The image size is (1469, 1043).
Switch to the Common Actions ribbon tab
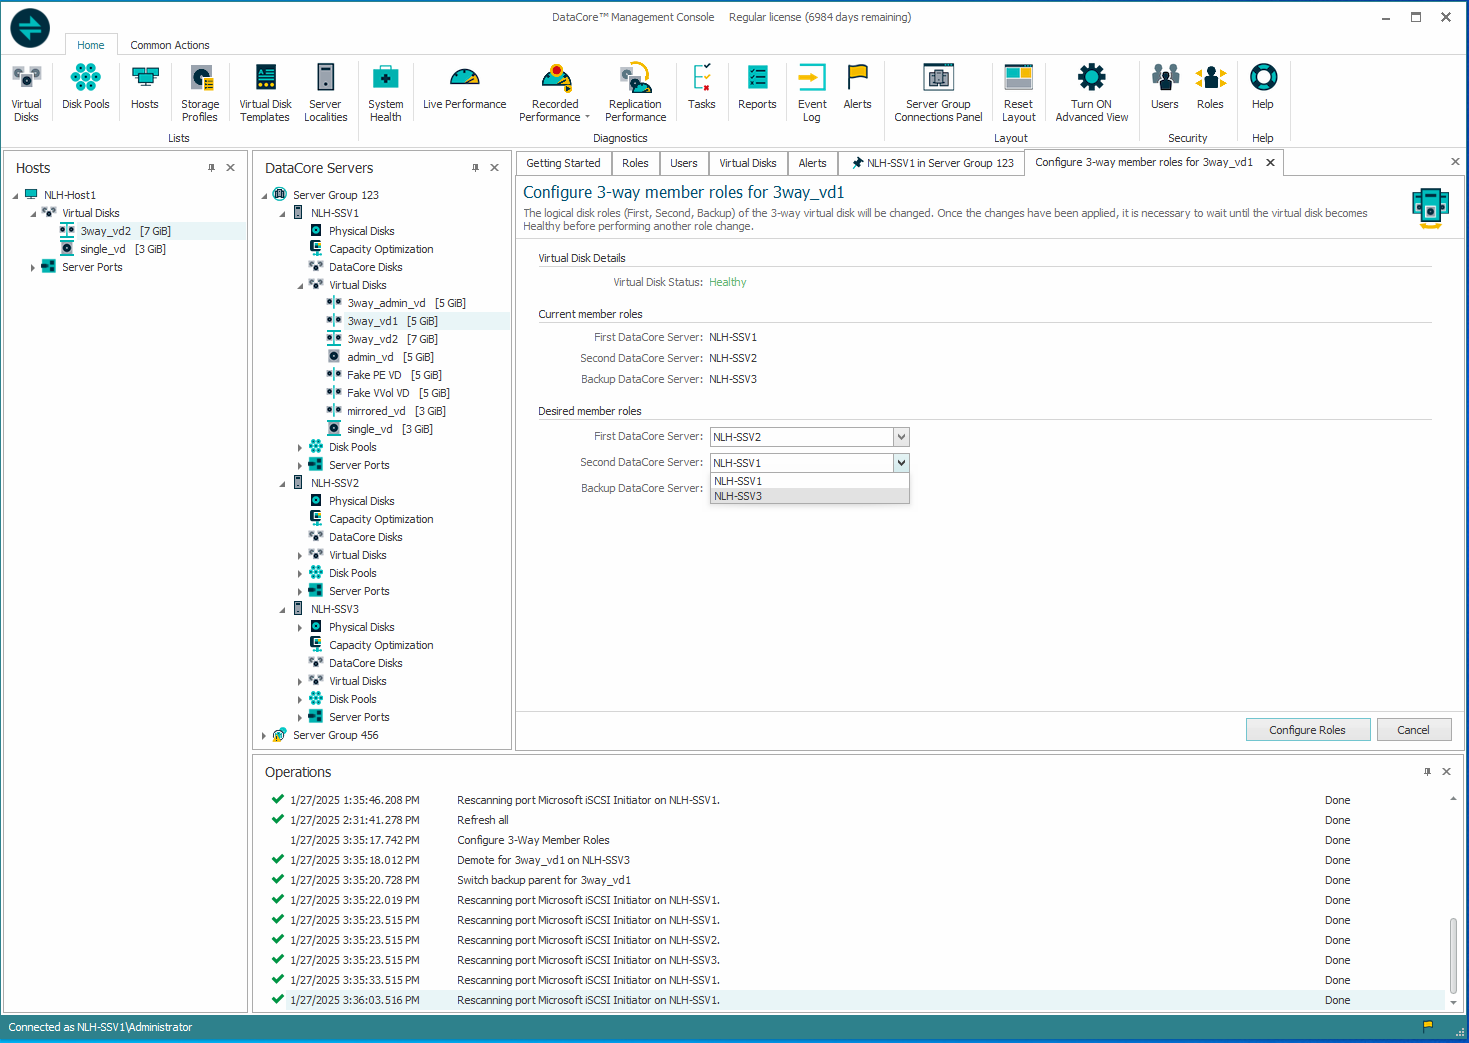[169, 45]
